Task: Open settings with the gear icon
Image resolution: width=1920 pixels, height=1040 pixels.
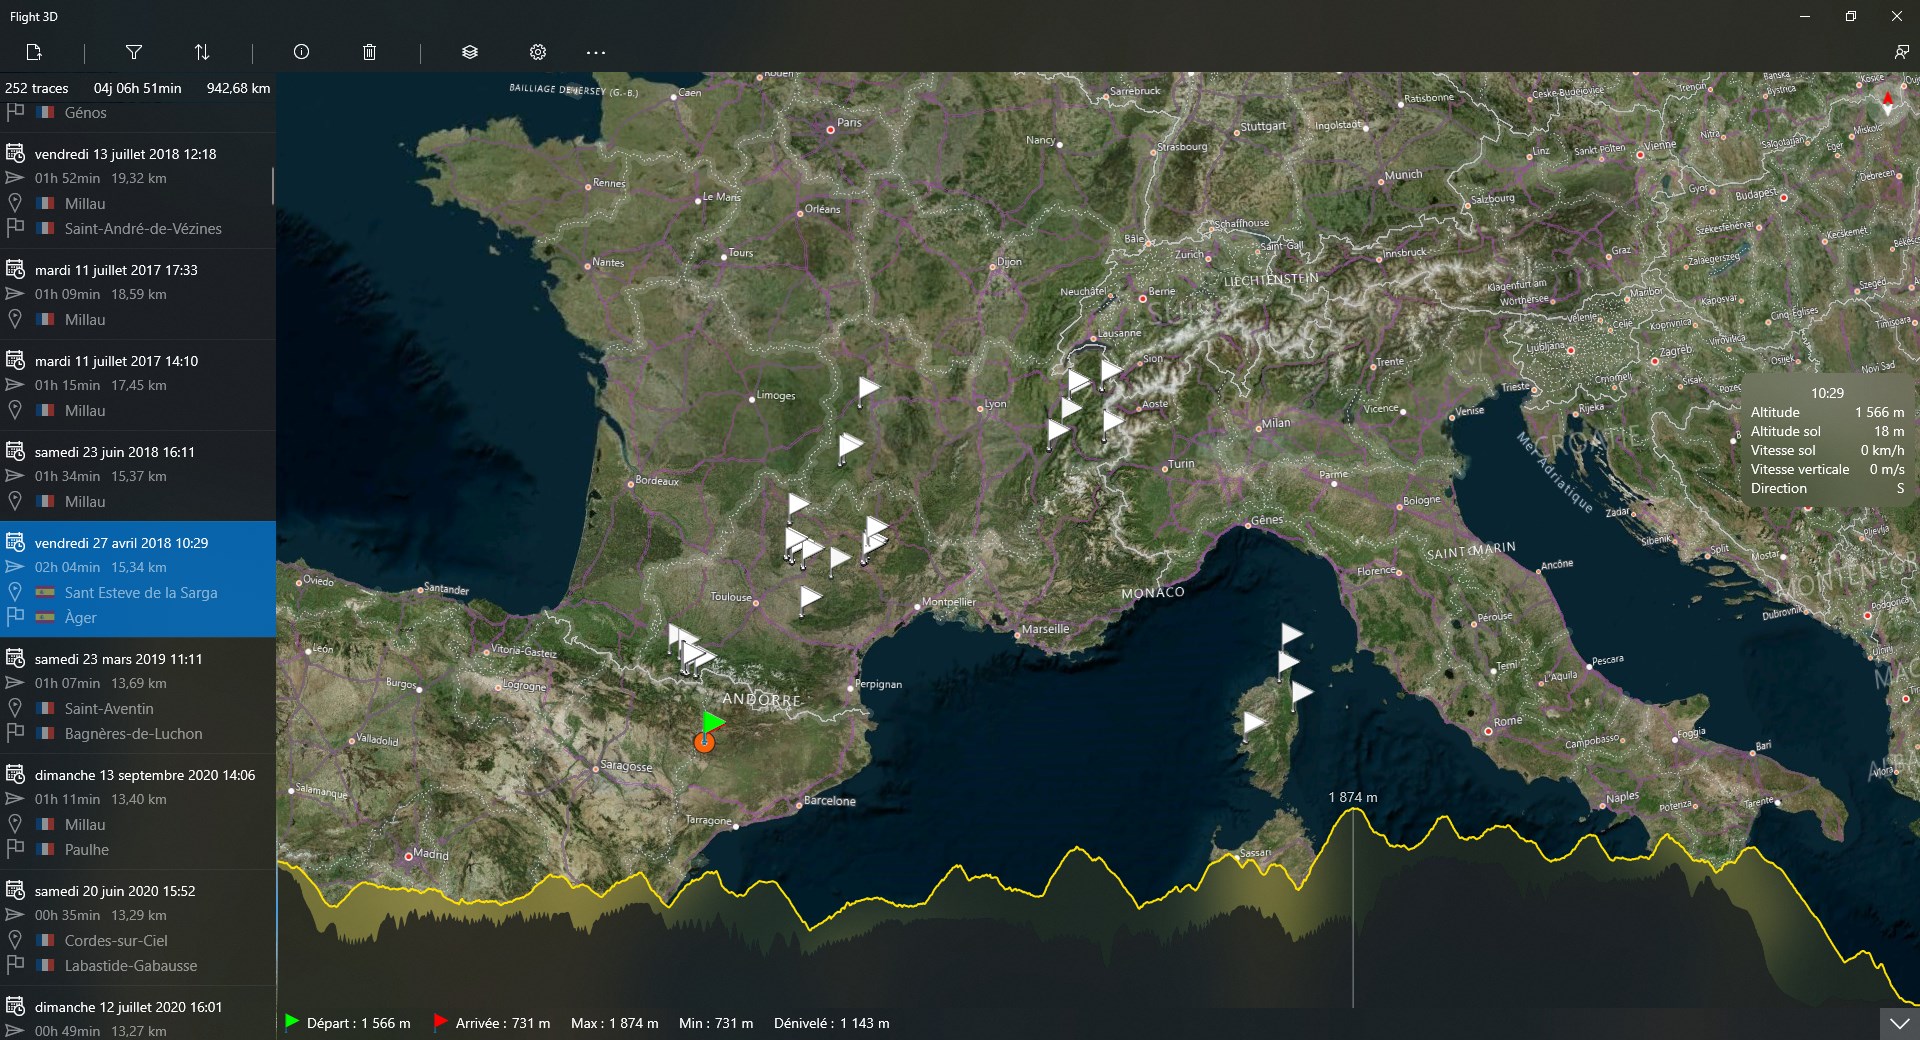Action: tap(538, 52)
